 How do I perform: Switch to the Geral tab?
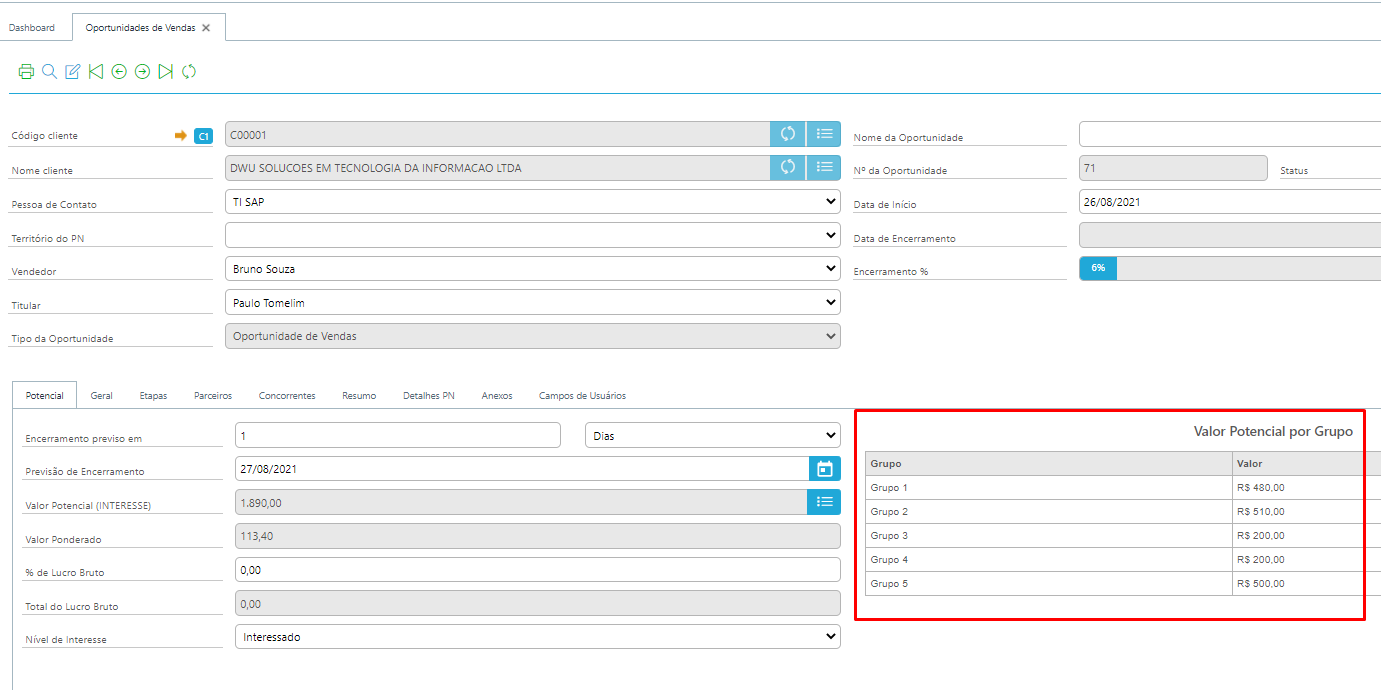(101, 396)
